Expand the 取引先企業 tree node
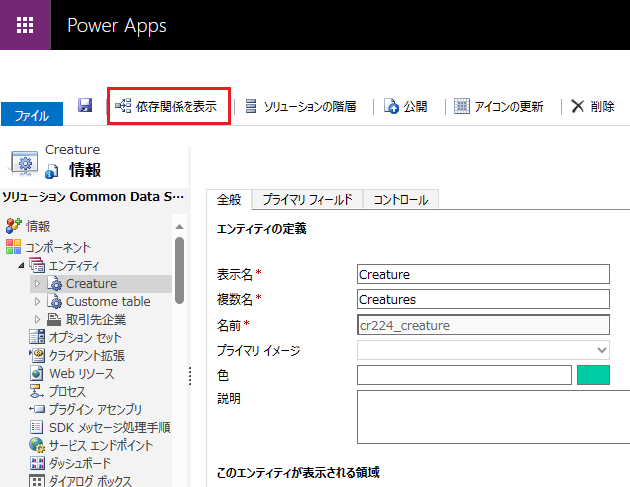 point(39,319)
